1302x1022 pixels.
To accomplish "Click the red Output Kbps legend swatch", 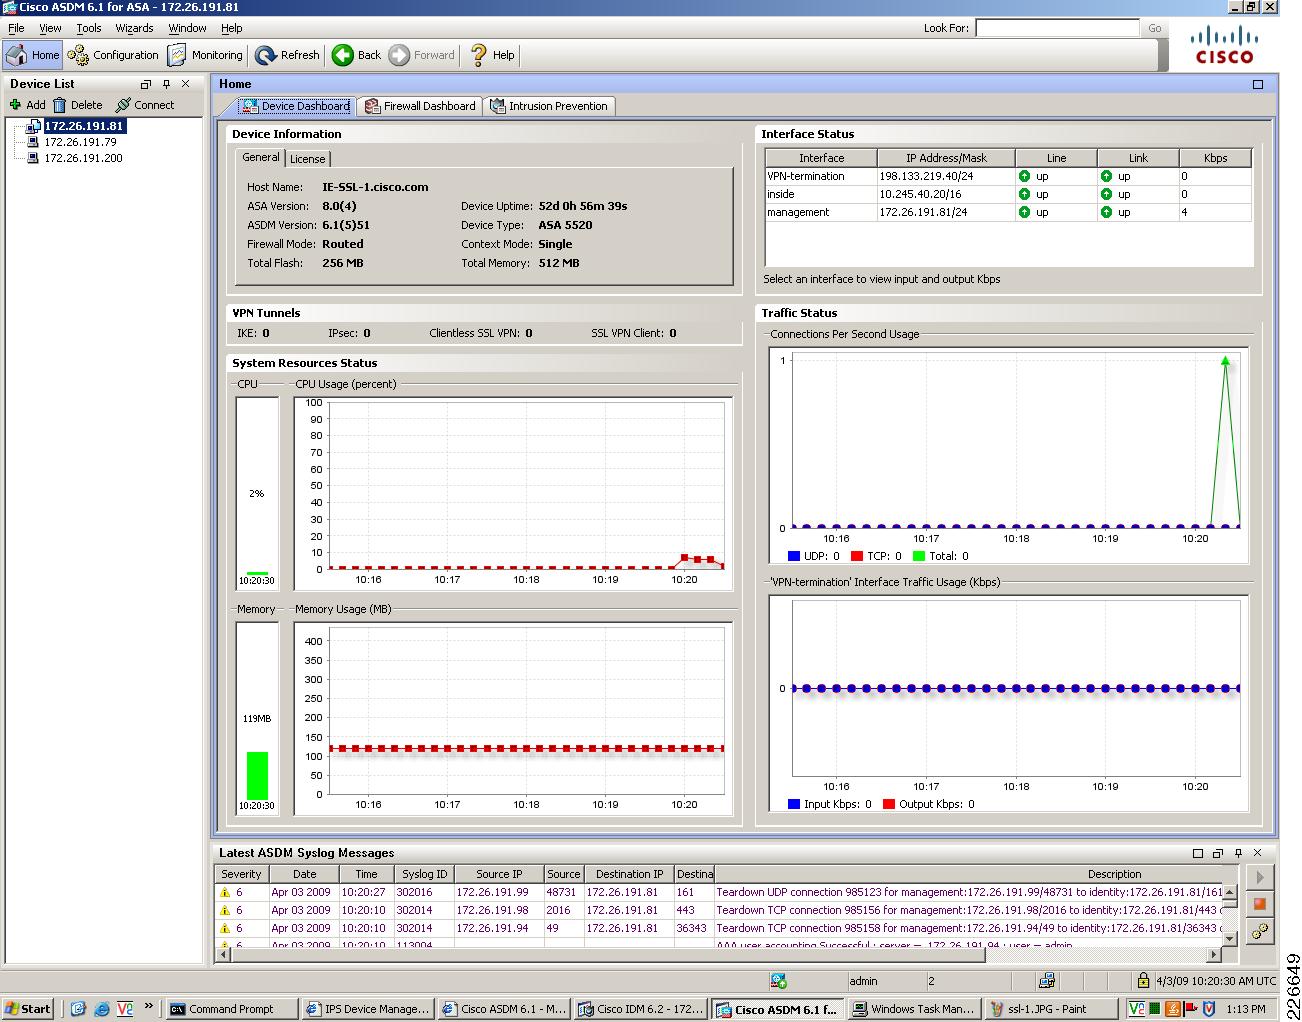I will pyautogui.click(x=889, y=804).
